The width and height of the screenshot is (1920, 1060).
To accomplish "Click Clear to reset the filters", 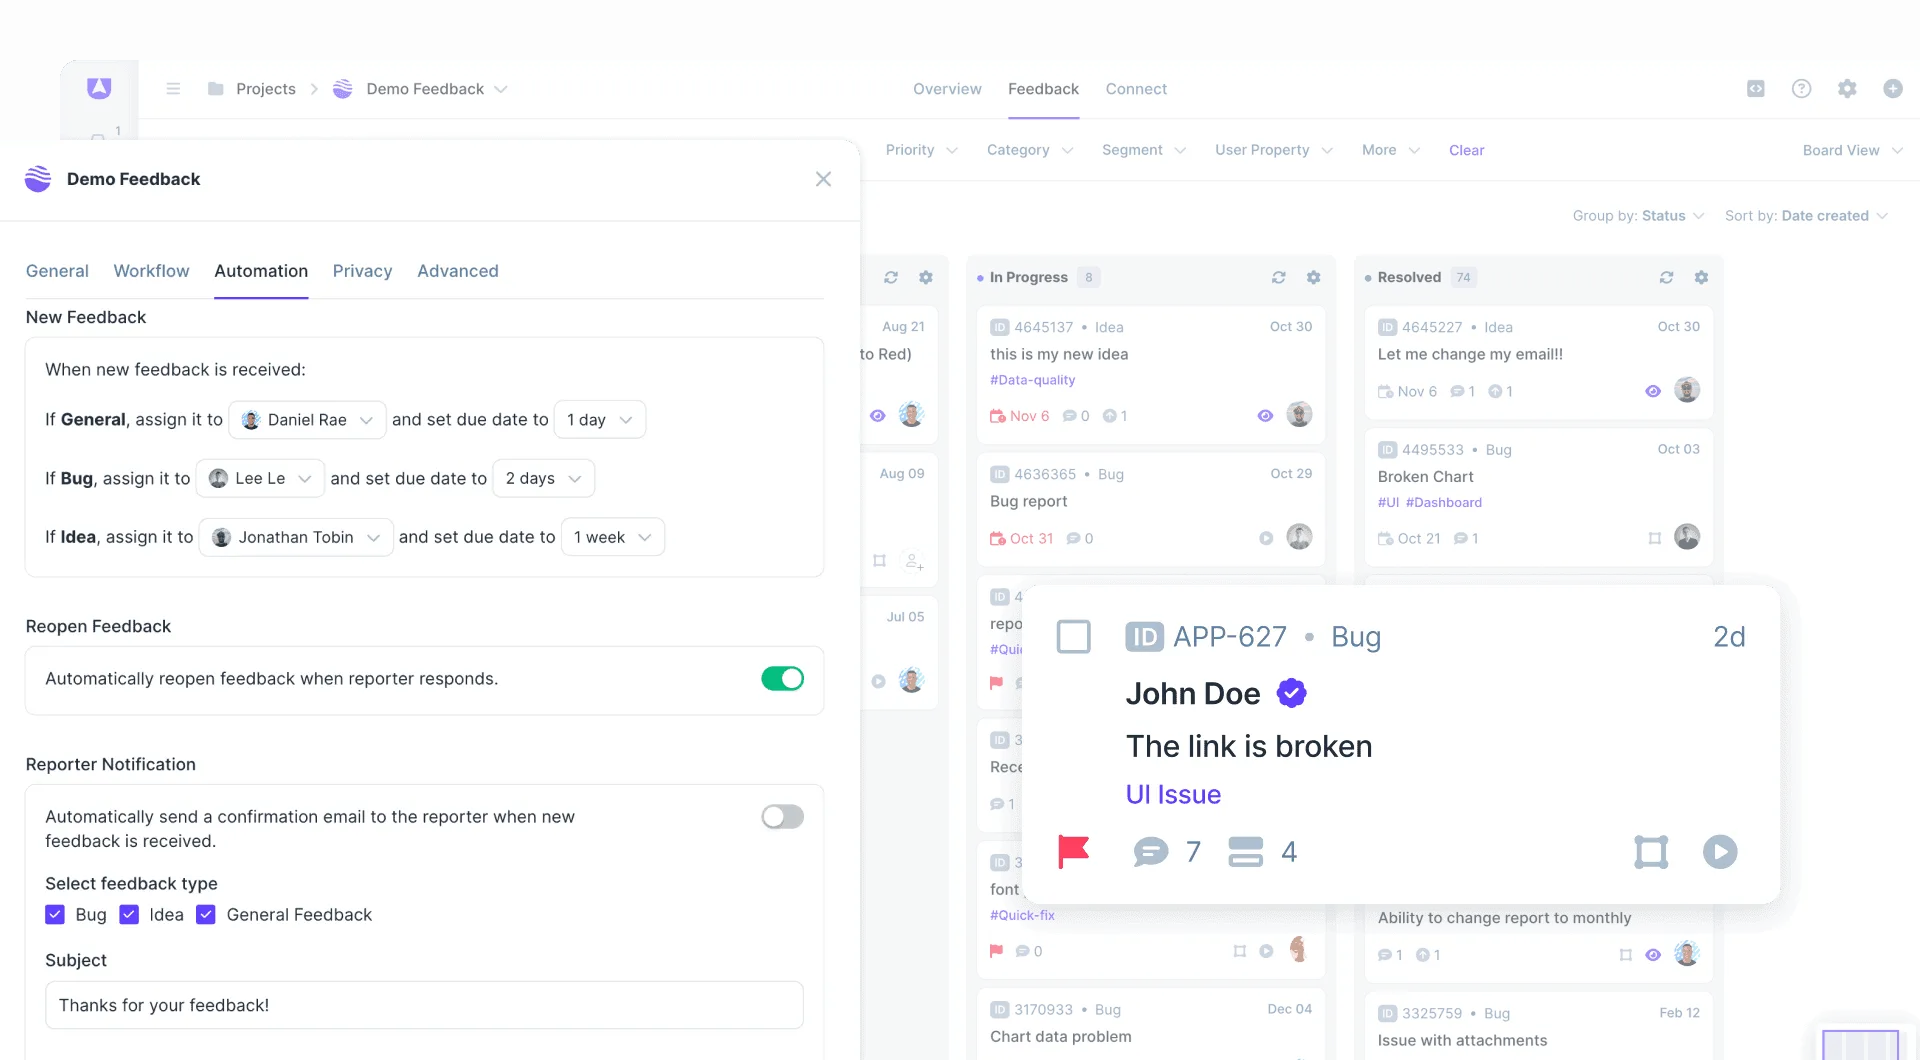I will (1466, 150).
